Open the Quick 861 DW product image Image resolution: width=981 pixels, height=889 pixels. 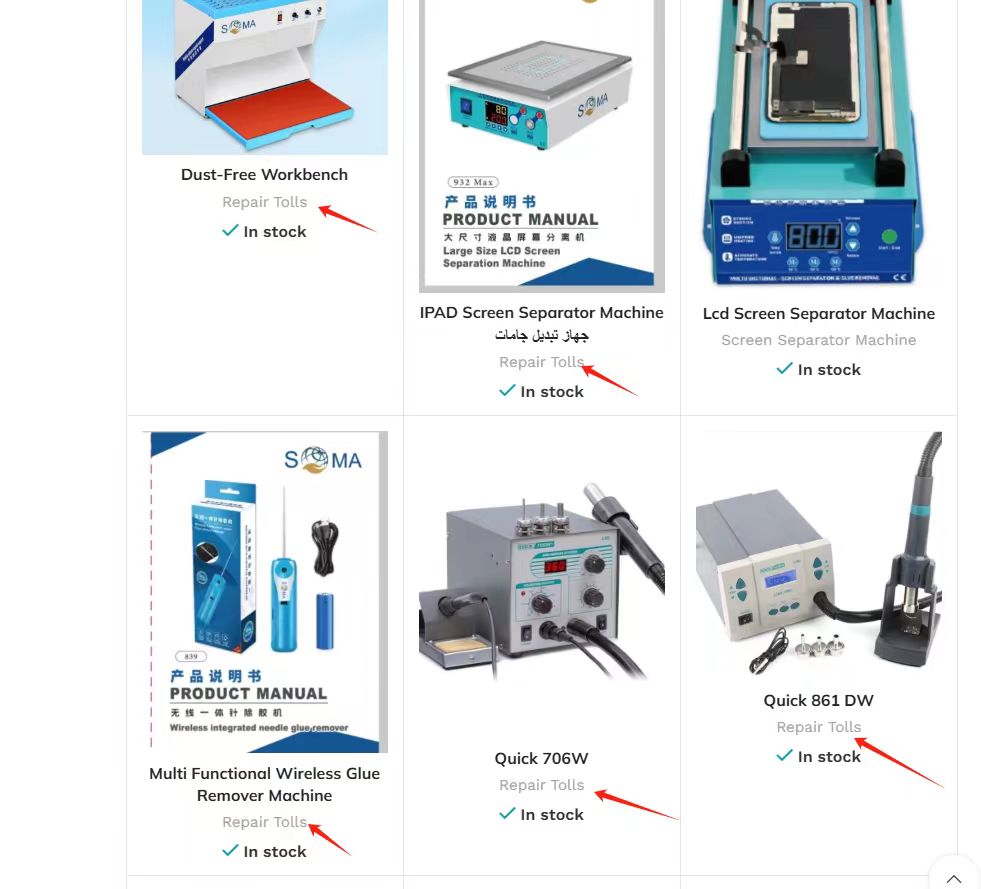pyautogui.click(x=819, y=556)
